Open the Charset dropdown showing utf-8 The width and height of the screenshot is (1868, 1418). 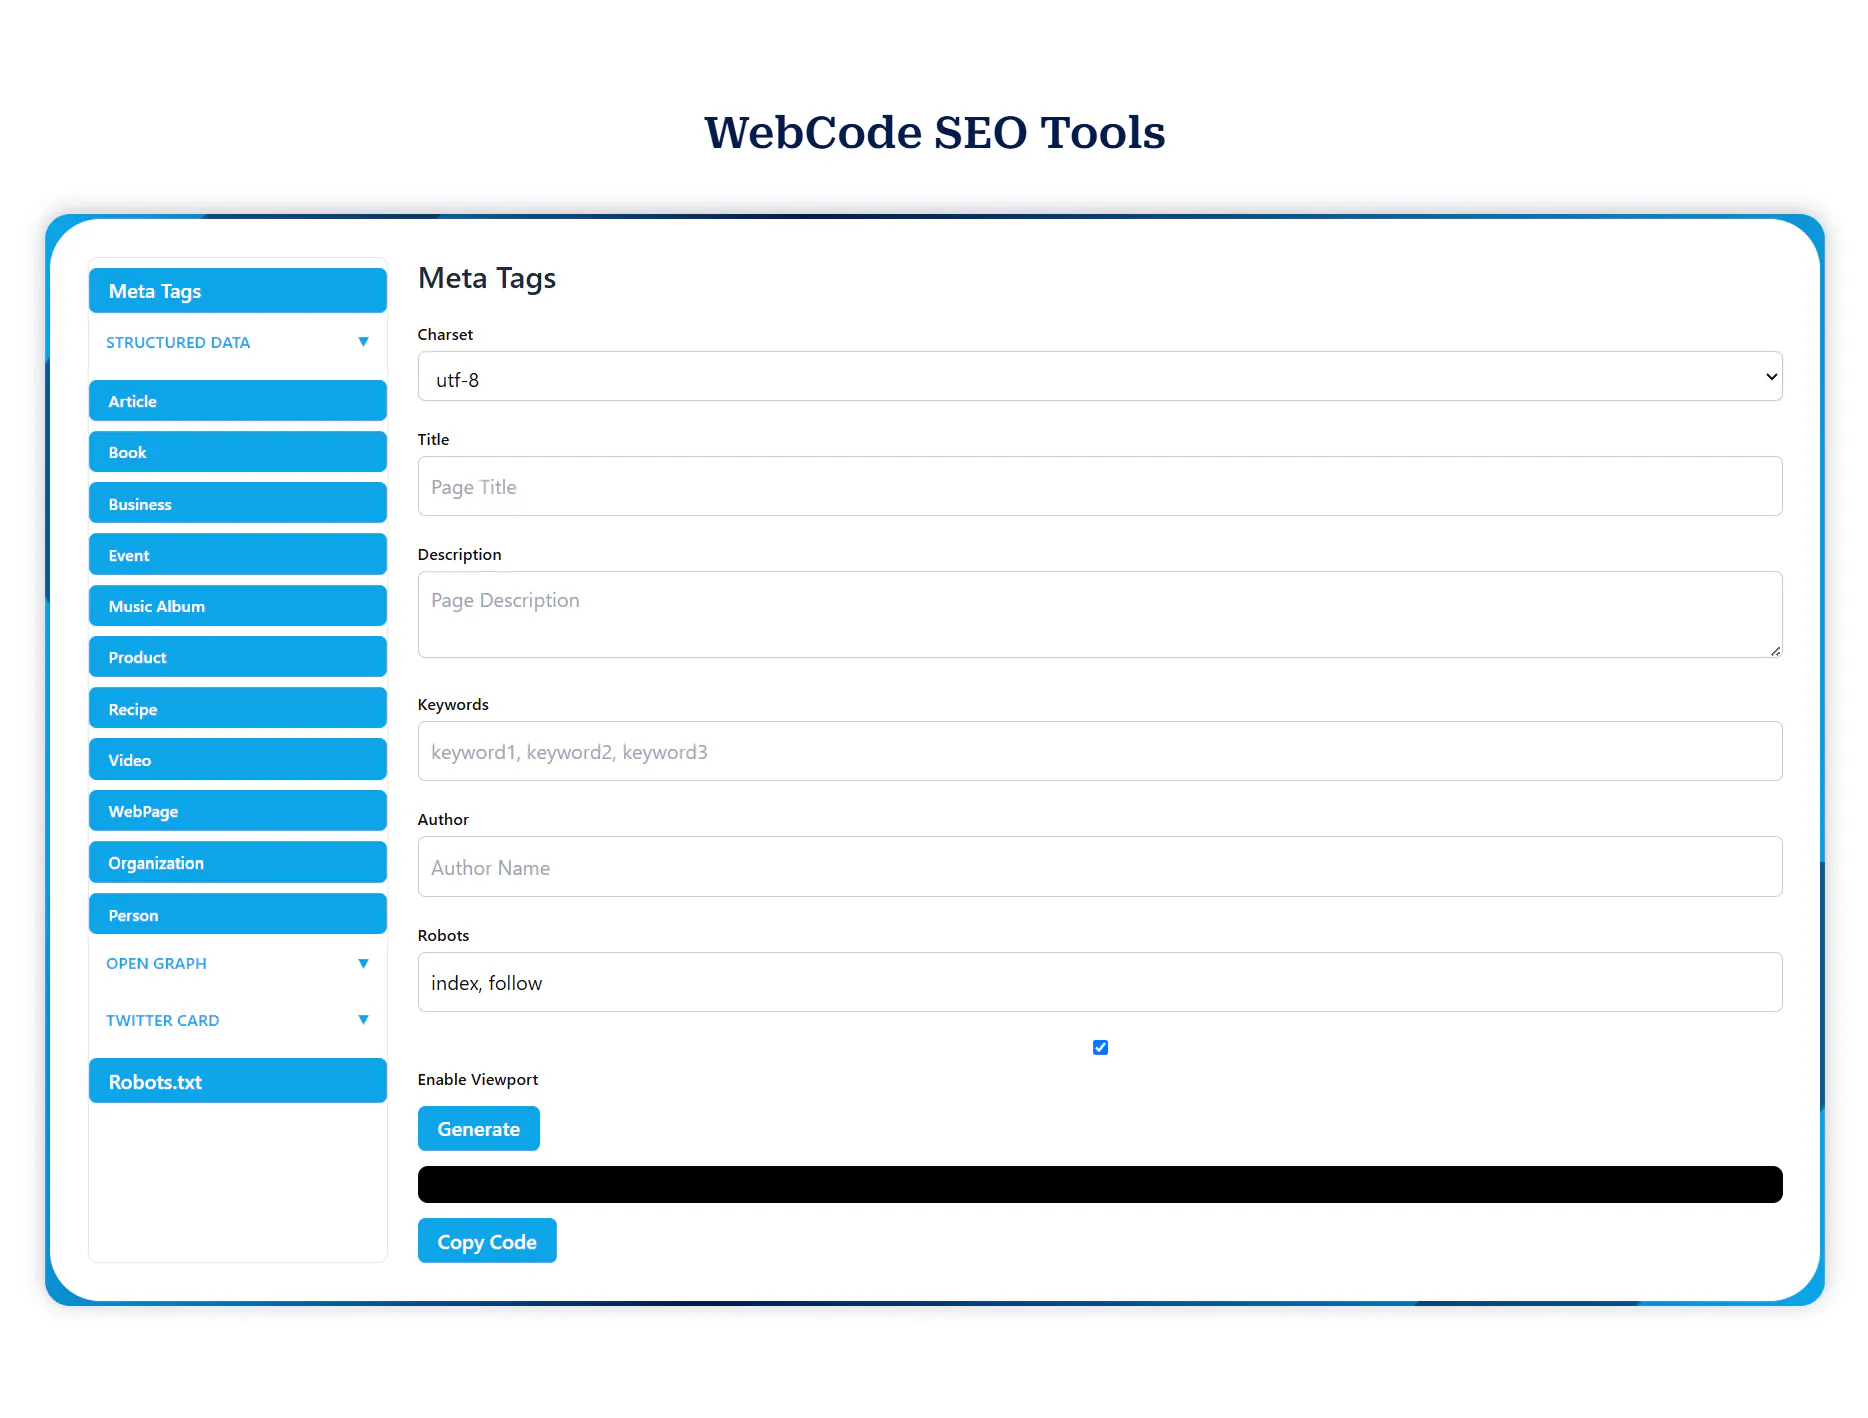click(x=1100, y=377)
